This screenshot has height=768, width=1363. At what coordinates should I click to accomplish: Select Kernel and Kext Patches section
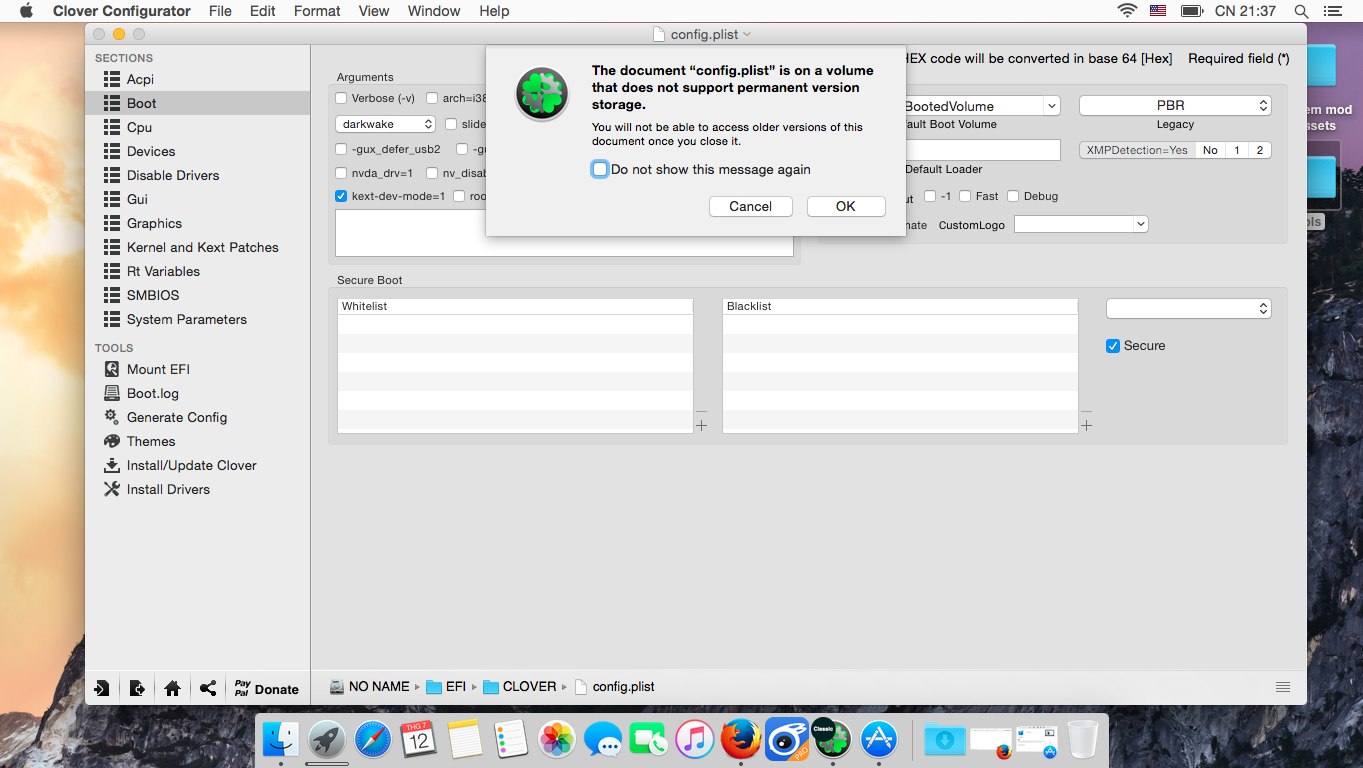pos(202,247)
